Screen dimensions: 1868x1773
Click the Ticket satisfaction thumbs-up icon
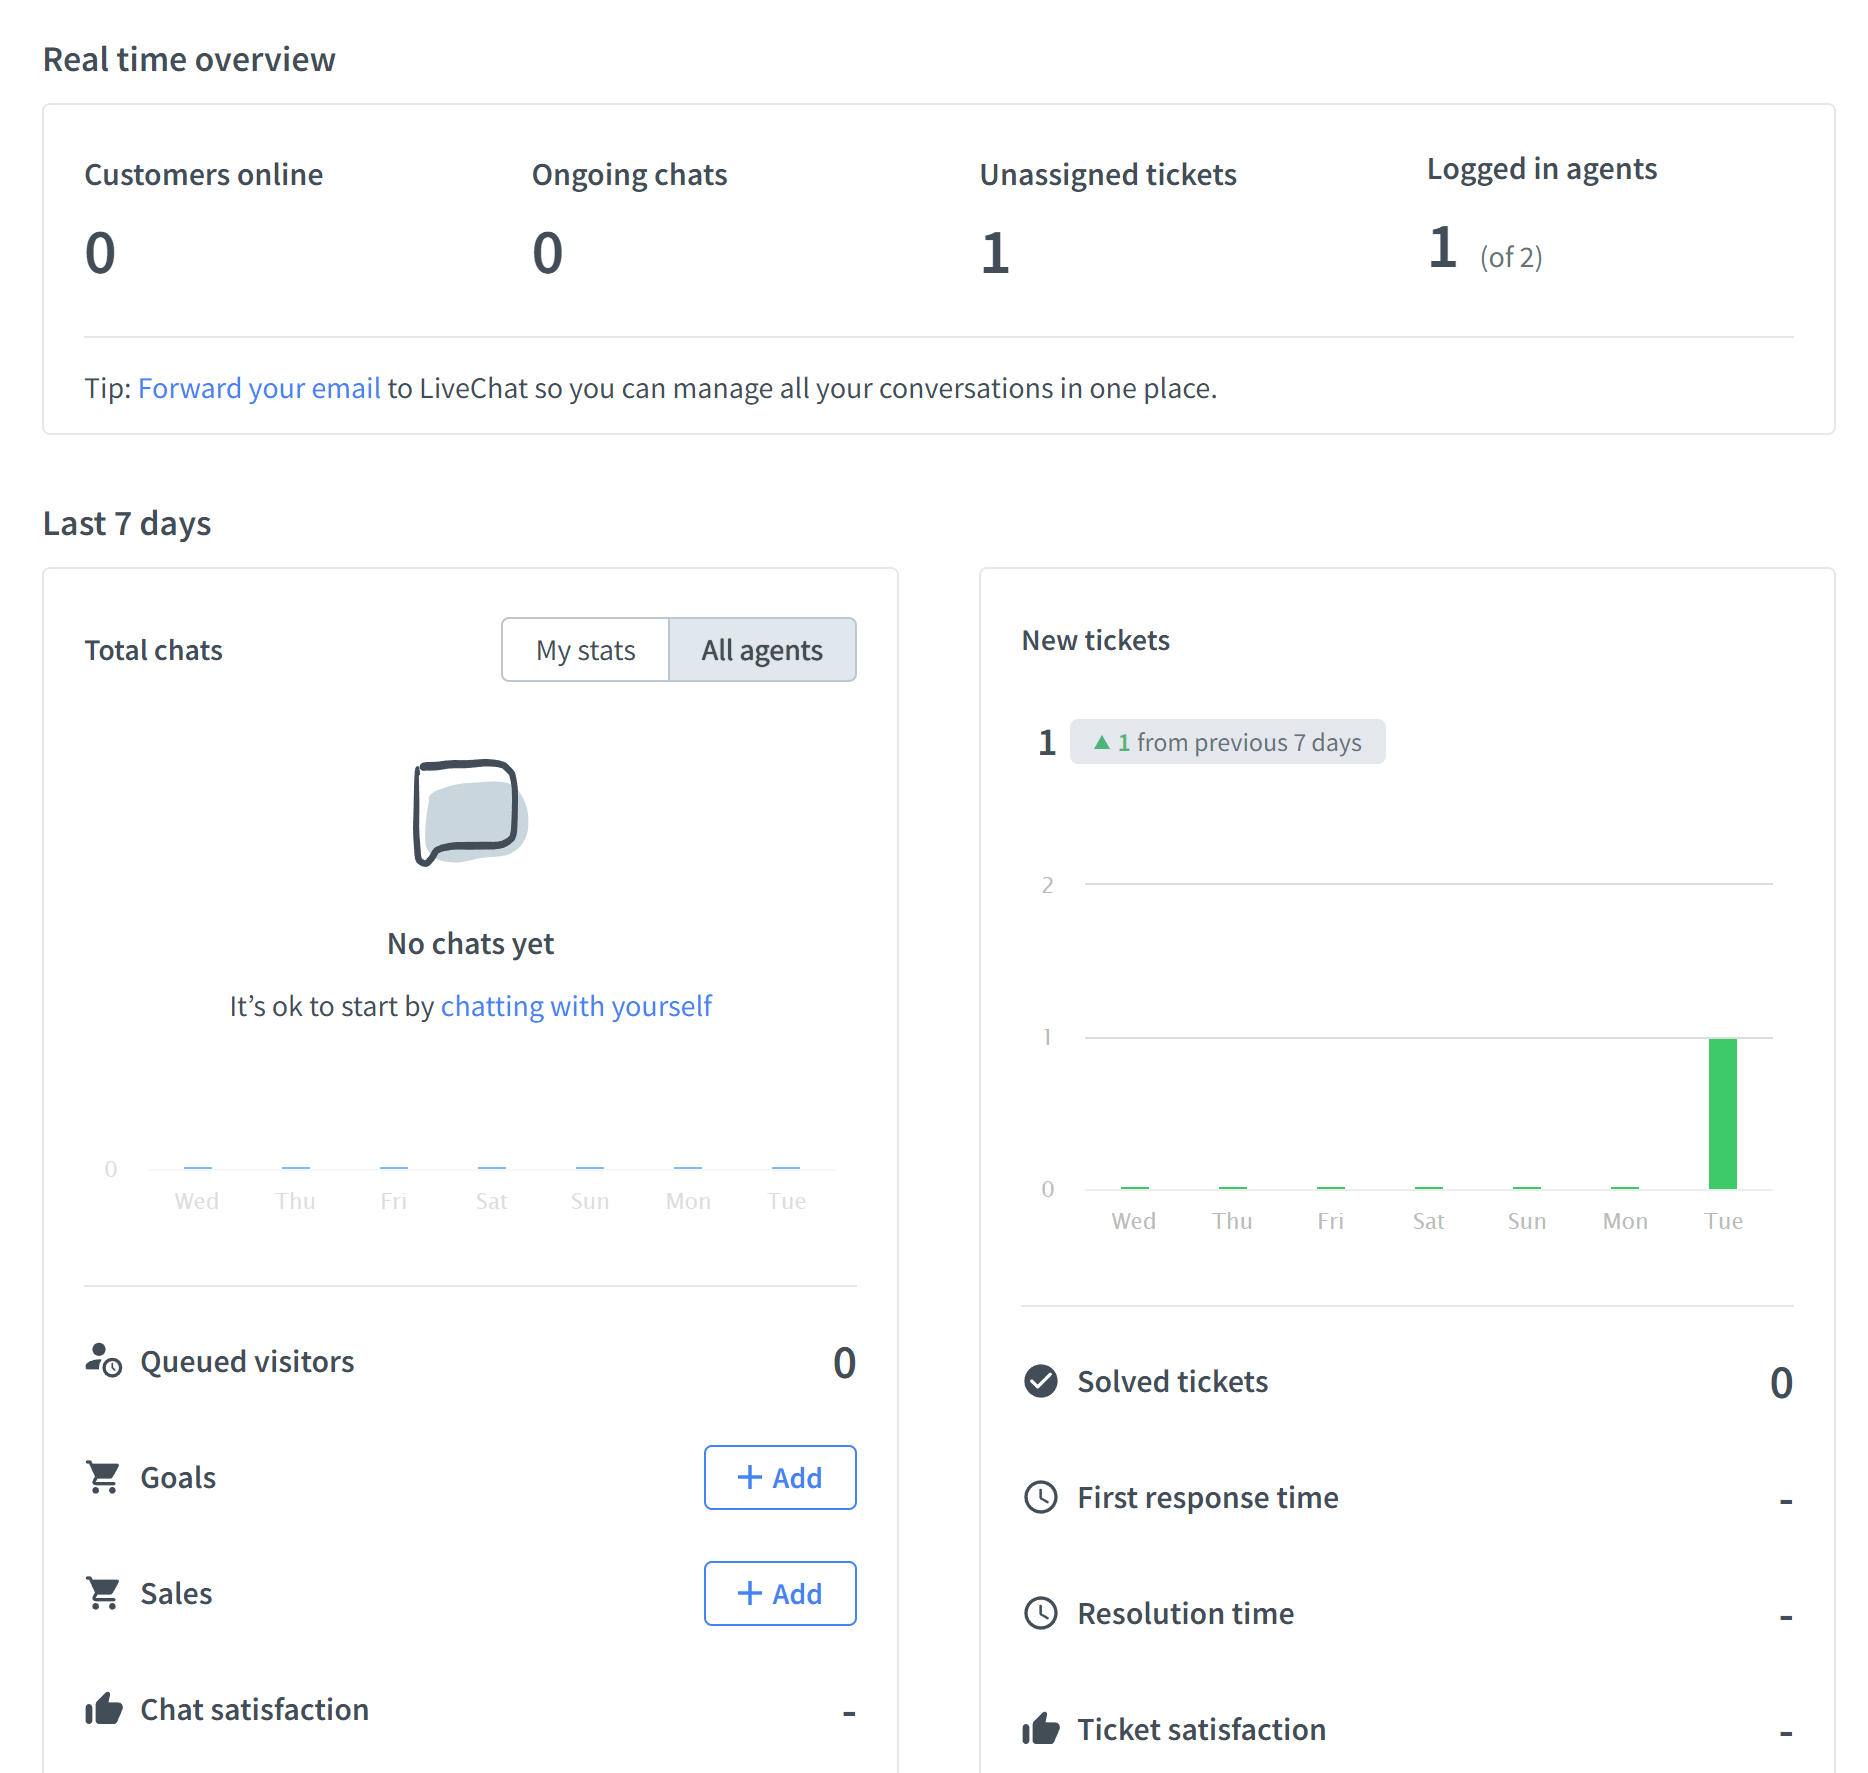point(1040,1728)
